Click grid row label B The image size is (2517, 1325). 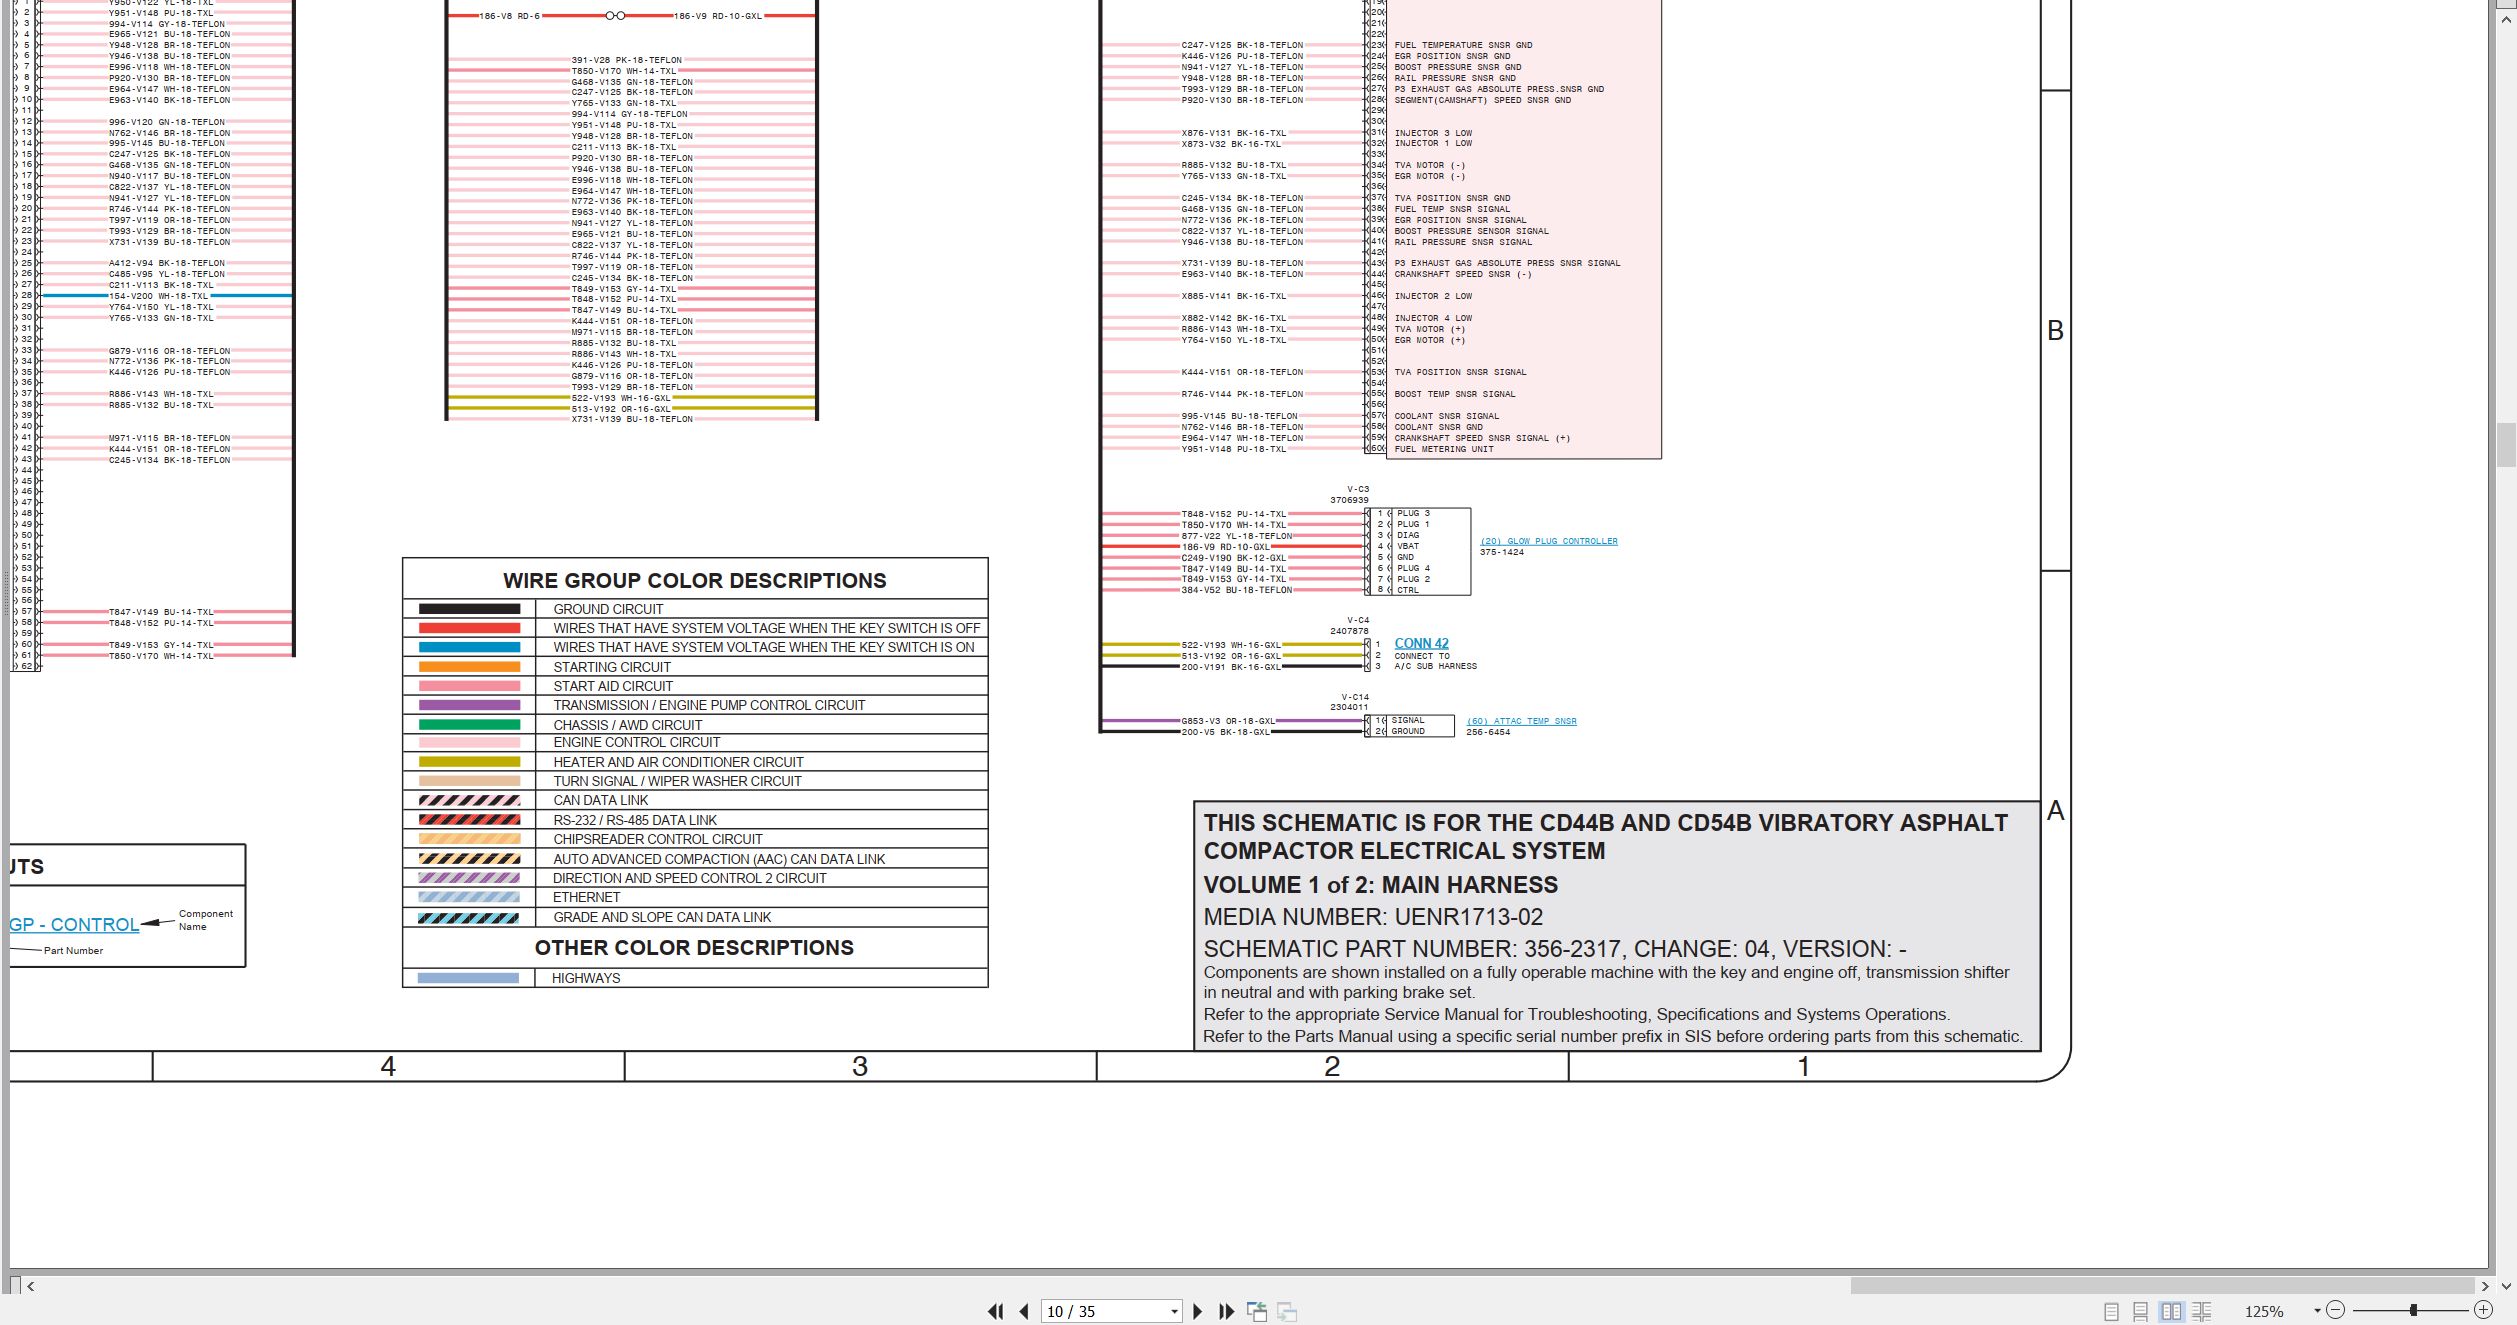[x=2055, y=331]
